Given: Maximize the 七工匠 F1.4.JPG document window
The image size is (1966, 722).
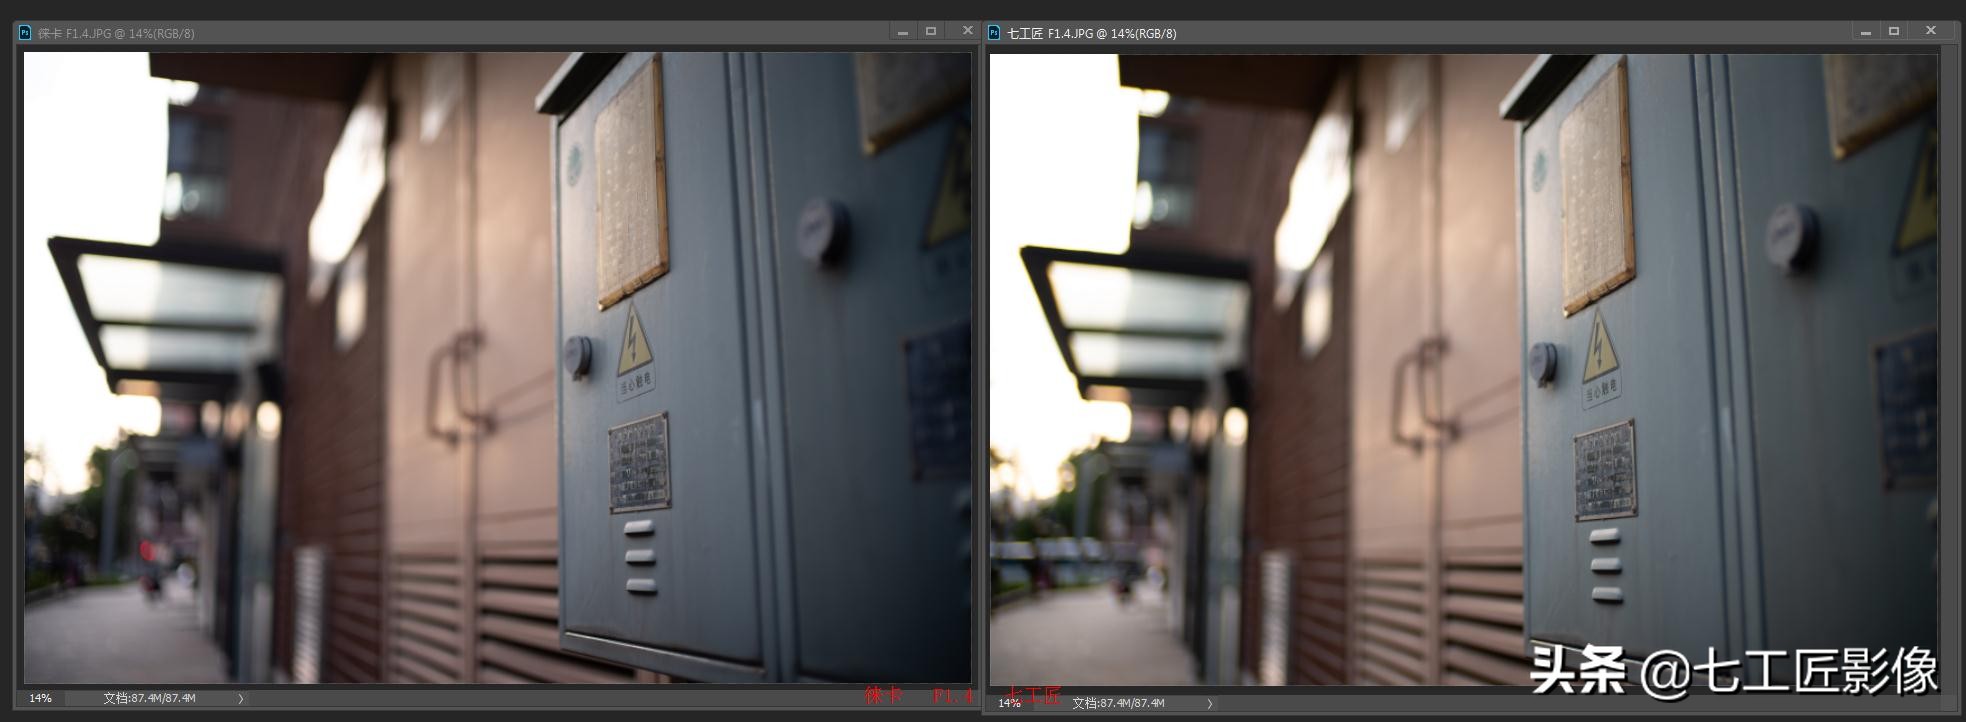Looking at the screenshot, I should pos(1894,32).
